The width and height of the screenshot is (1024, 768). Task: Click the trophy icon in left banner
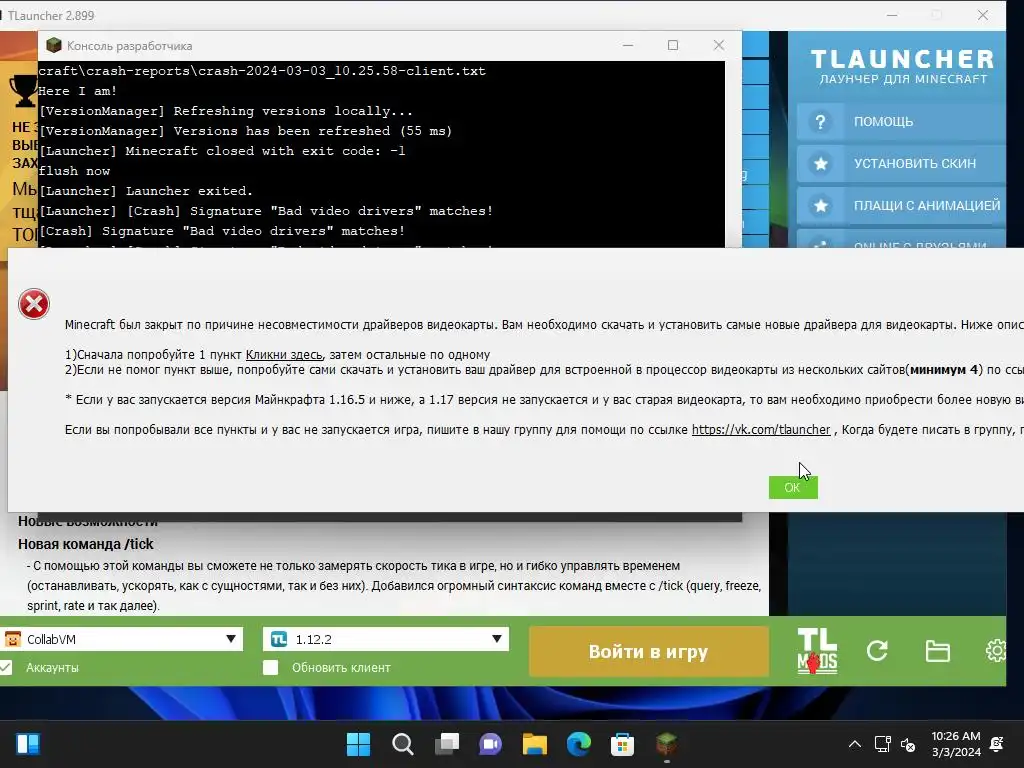point(23,91)
